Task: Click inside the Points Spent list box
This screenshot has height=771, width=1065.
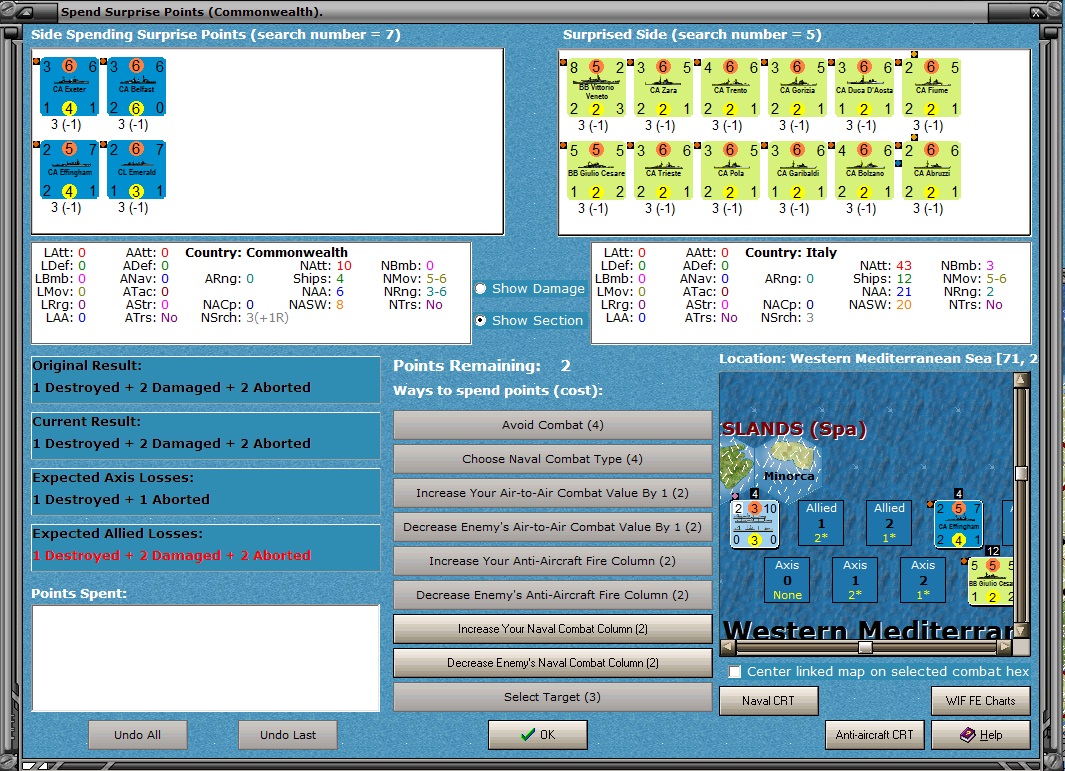Action: (206, 658)
